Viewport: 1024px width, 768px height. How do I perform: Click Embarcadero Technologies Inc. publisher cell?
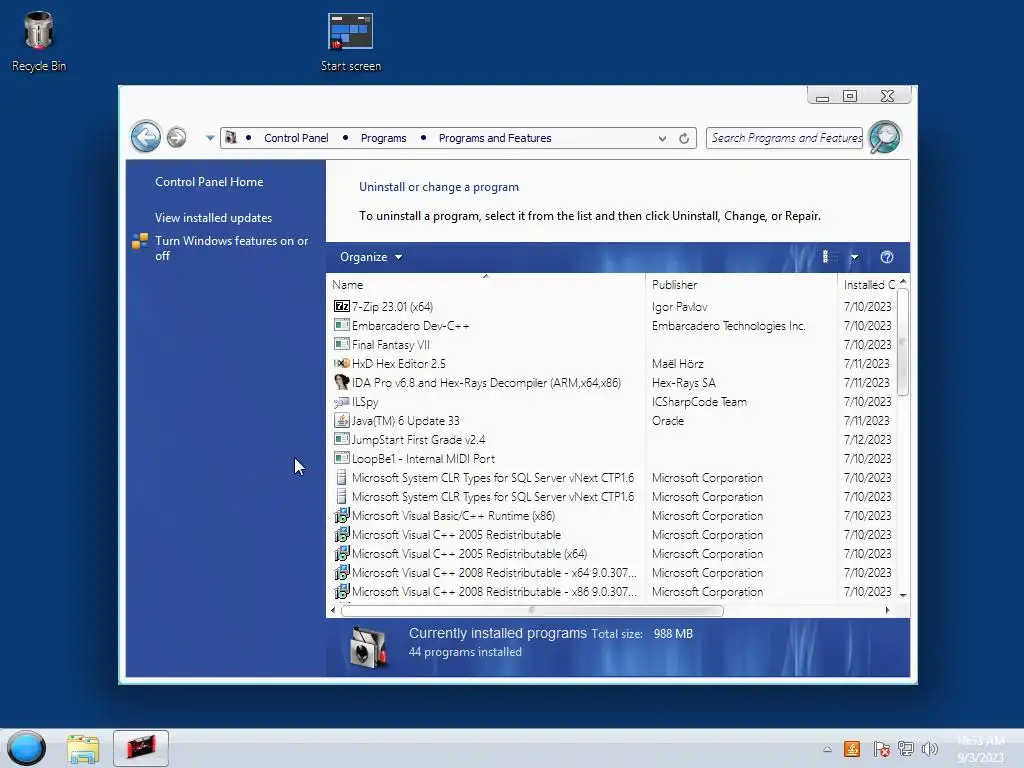pos(728,325)
